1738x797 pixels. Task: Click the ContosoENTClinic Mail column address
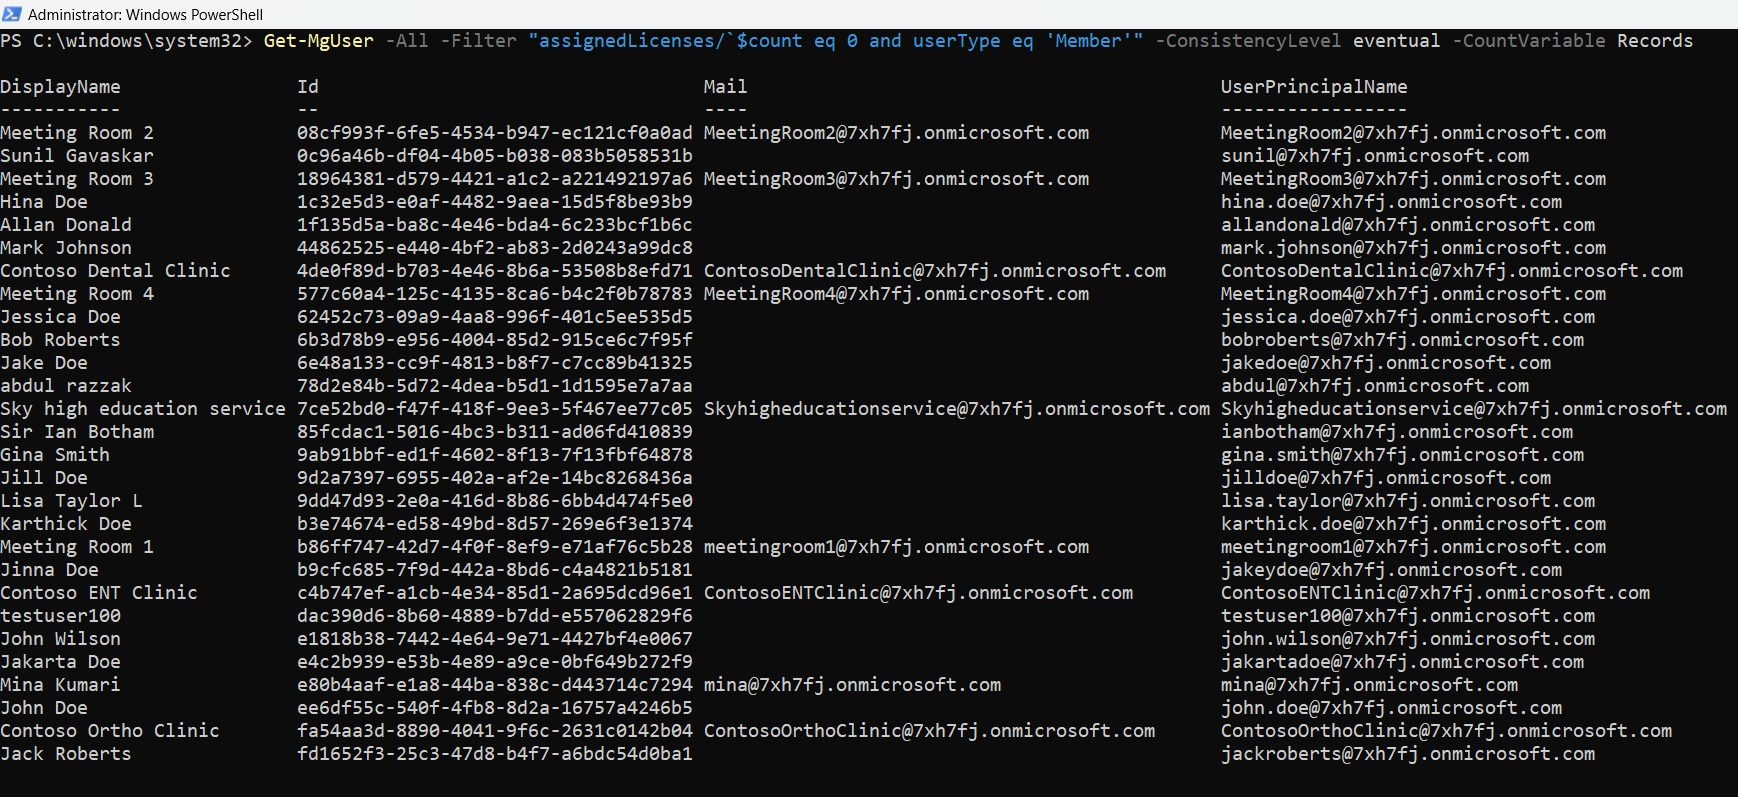click(x=918, y=593)
